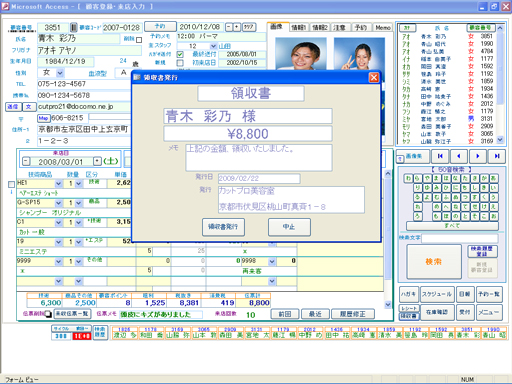
Task: Open the HE1 product code dropdown
Action: click(59, 183)
